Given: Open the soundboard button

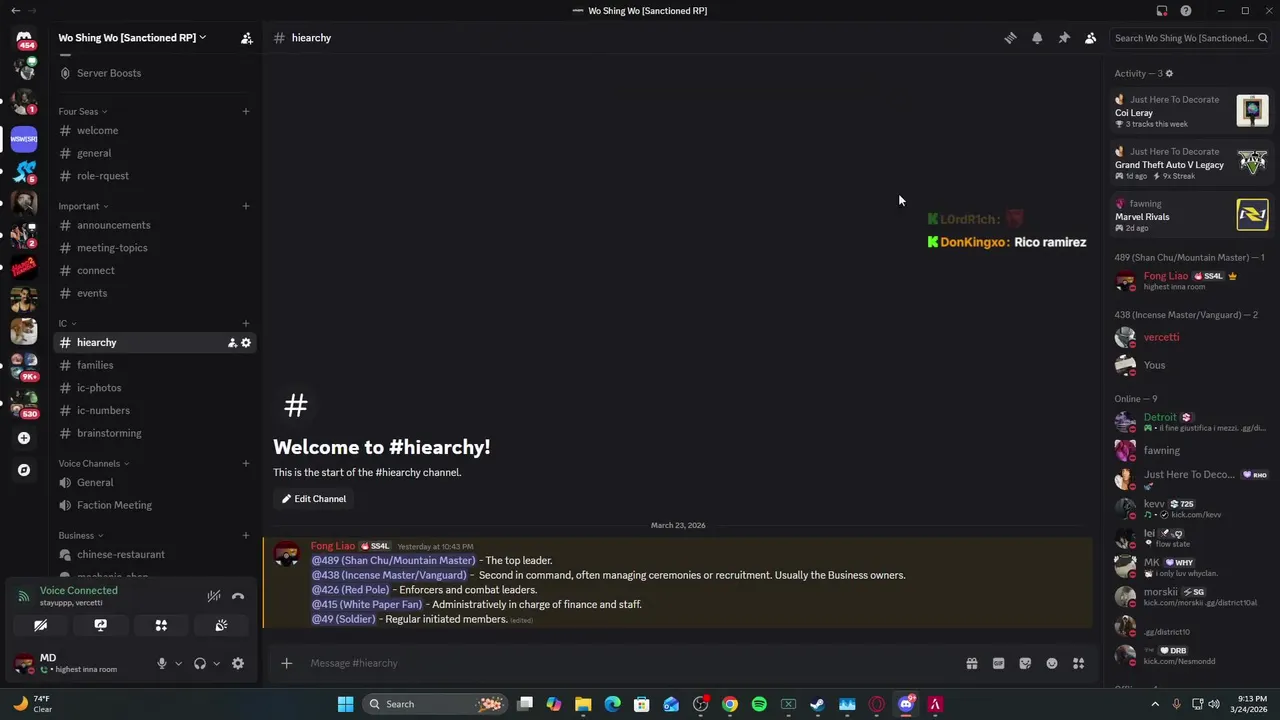Looking at the screenshot, I should click(221, 625).
